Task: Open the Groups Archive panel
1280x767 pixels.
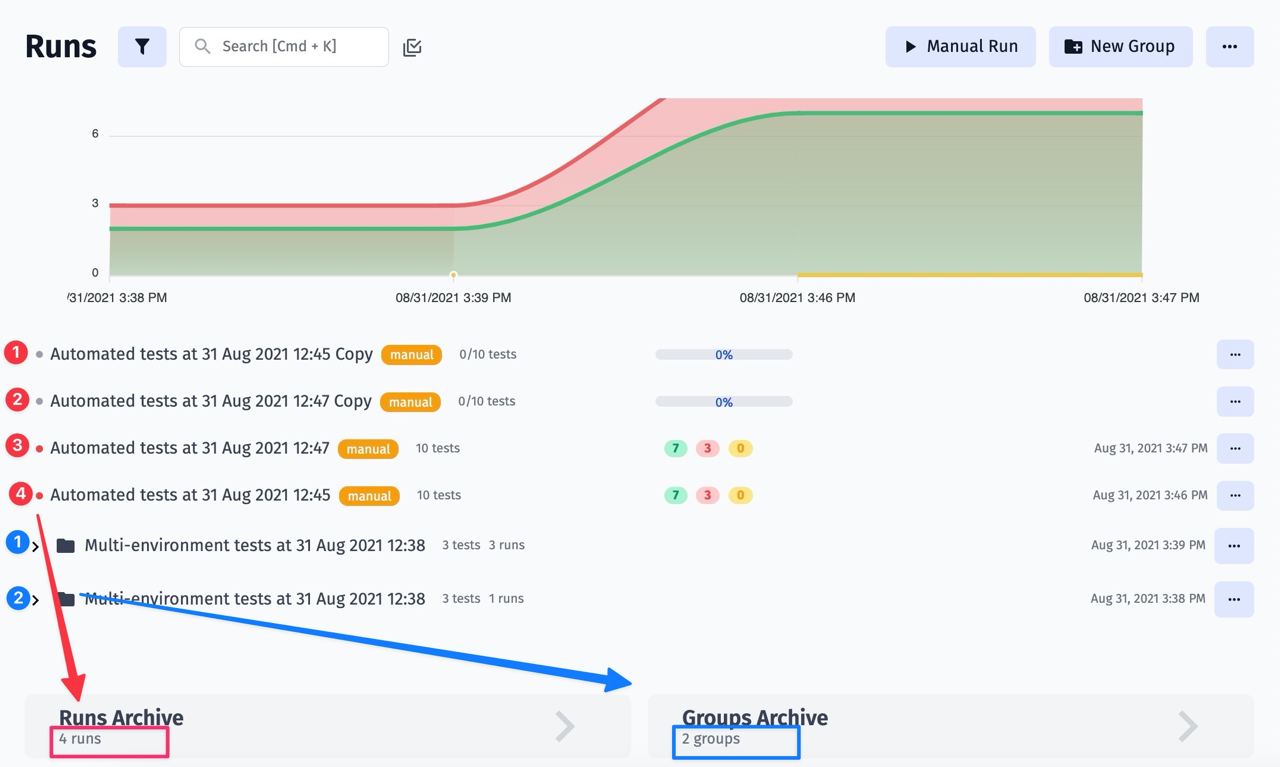Action: 951,726
